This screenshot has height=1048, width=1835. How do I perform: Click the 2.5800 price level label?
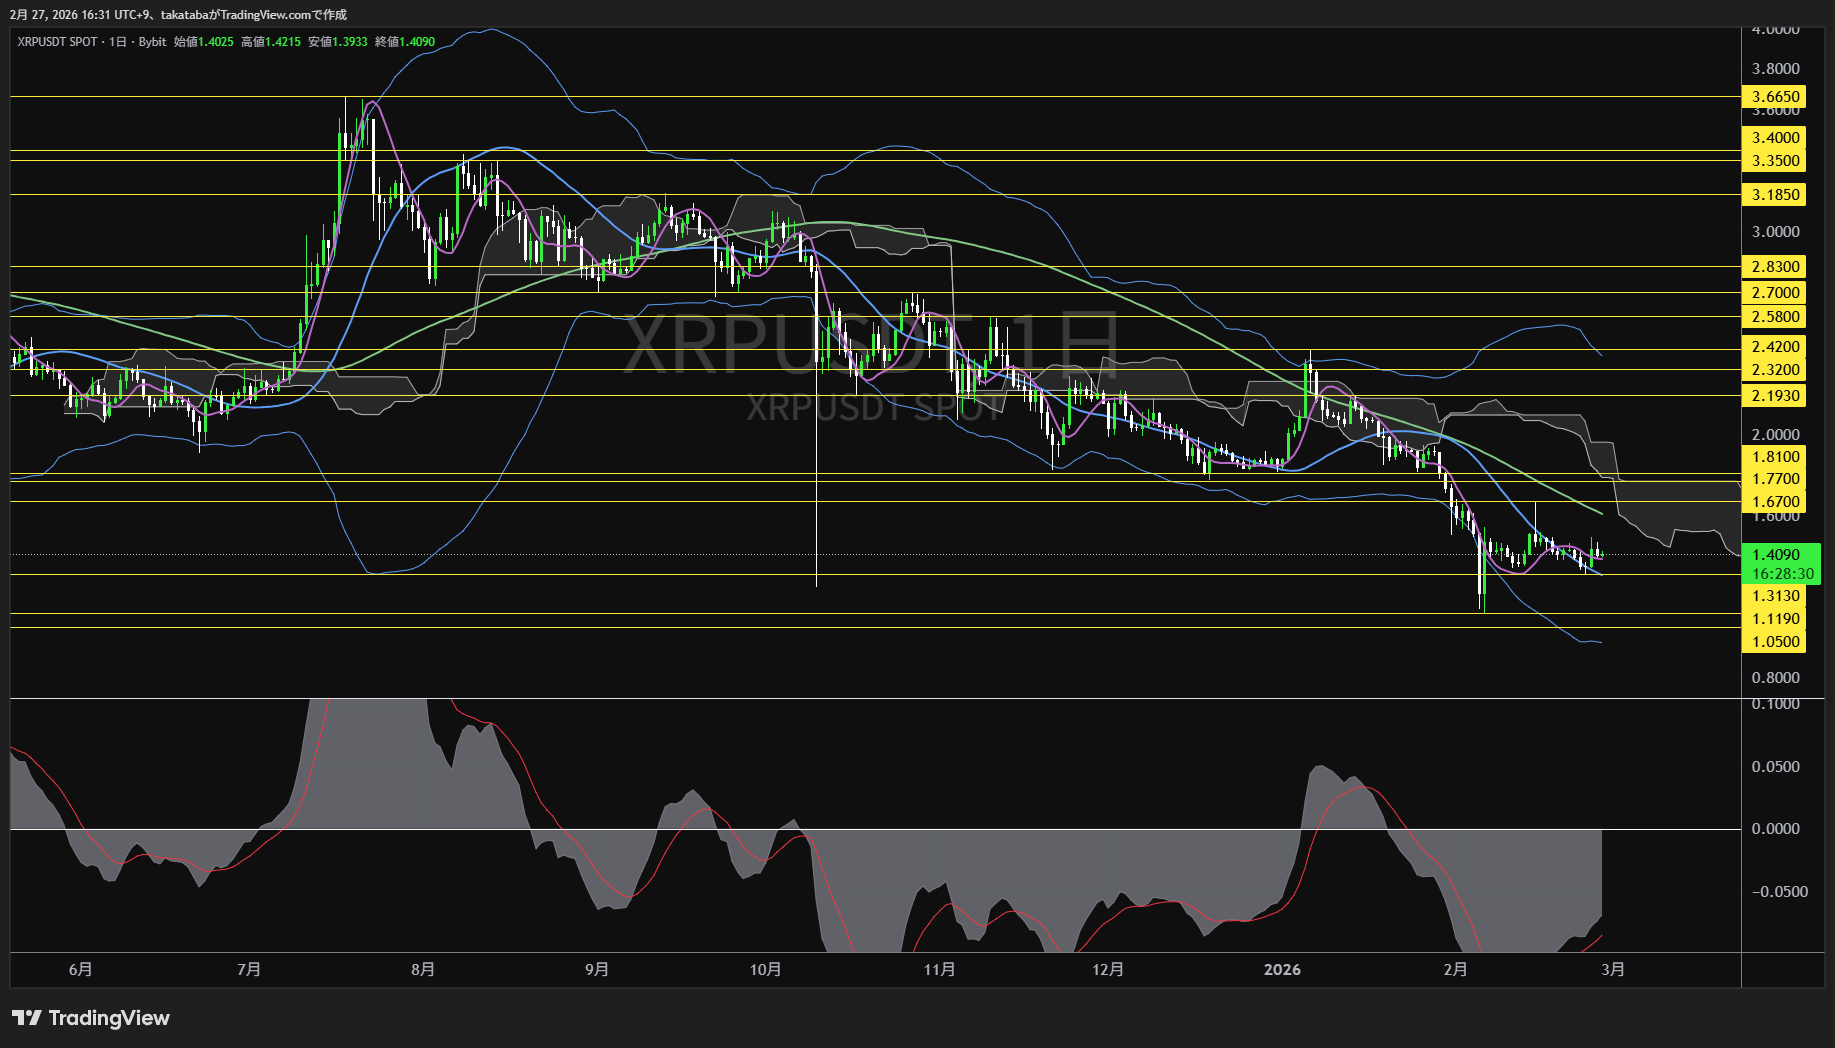(x=1776, y=317)
